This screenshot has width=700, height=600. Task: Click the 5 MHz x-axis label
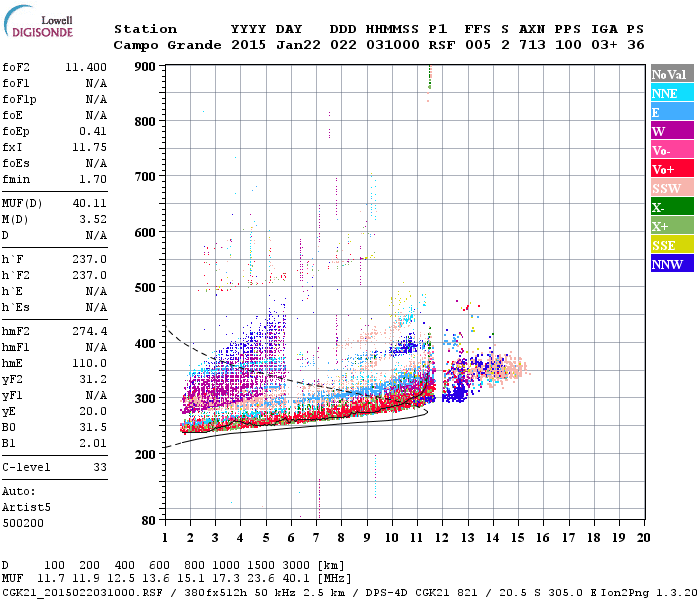[266, 538]
